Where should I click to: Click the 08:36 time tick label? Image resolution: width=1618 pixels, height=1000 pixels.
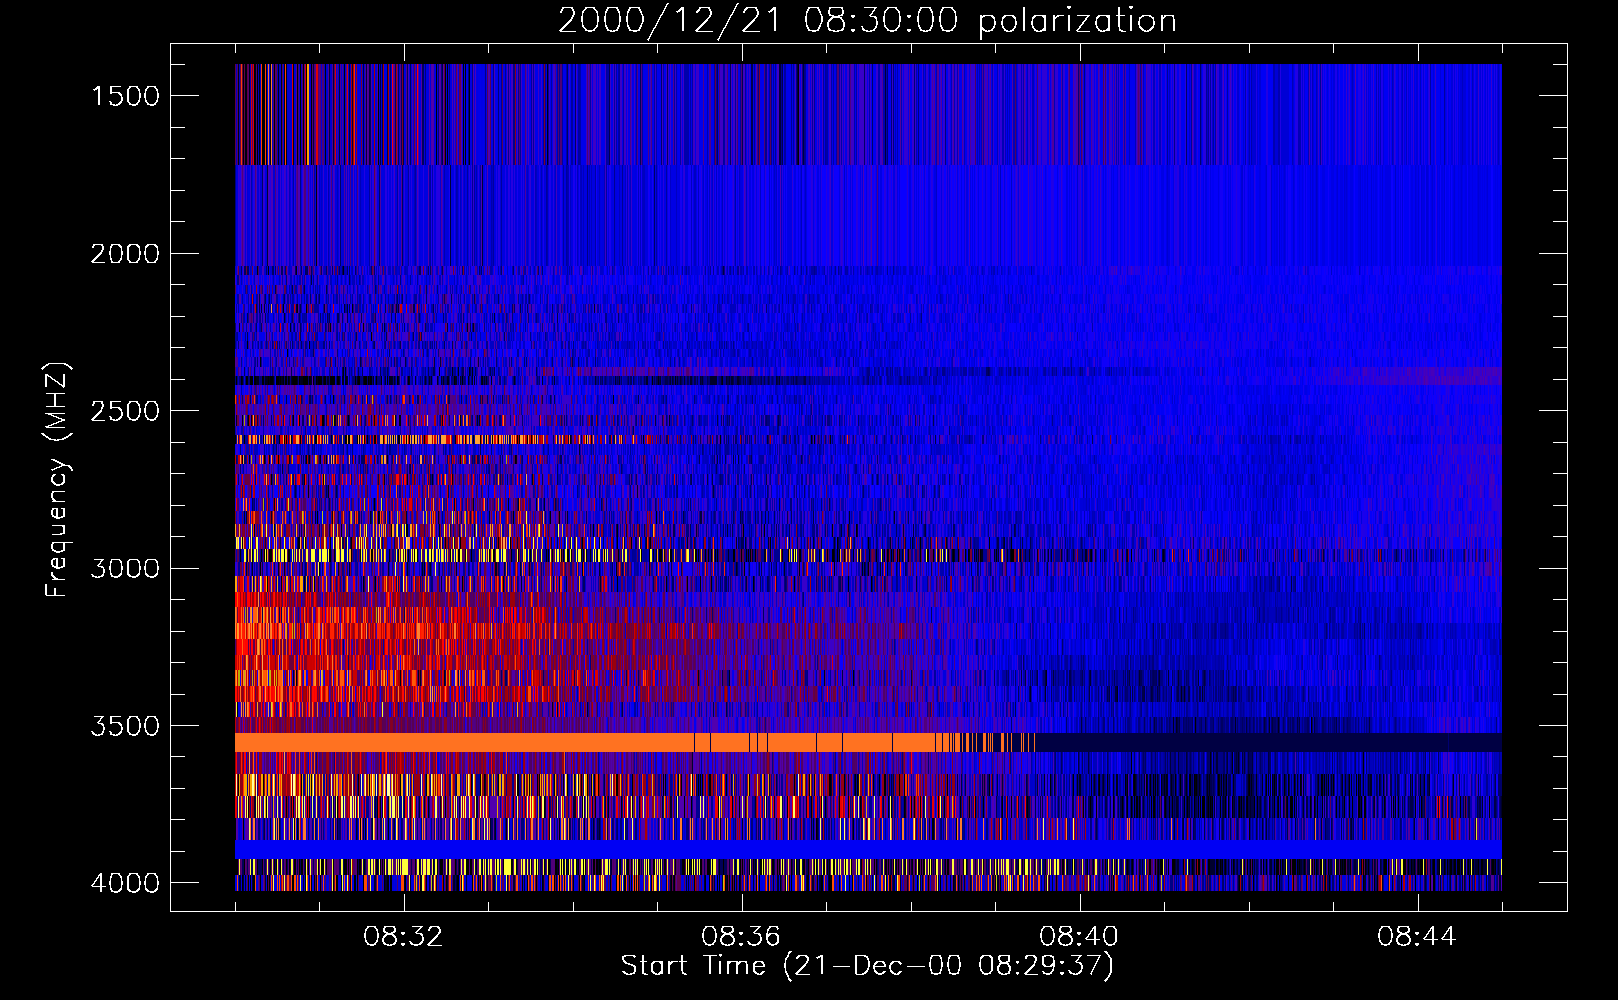[741, 937]
